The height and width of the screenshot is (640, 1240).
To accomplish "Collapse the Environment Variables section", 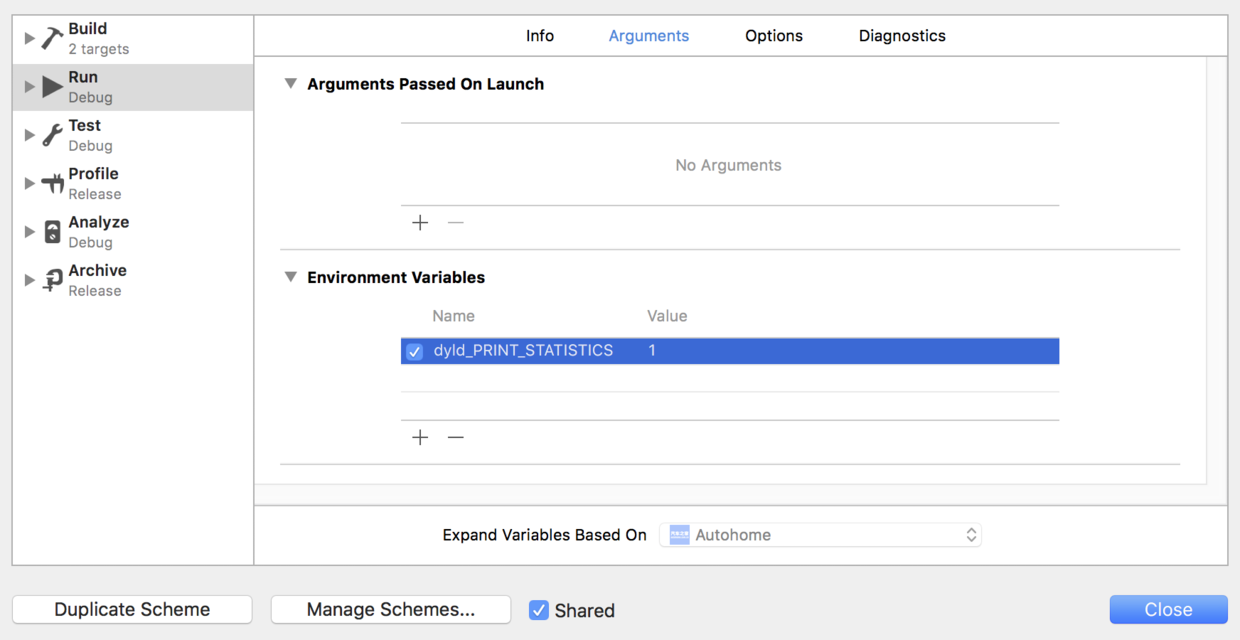I will pos(291,277).
